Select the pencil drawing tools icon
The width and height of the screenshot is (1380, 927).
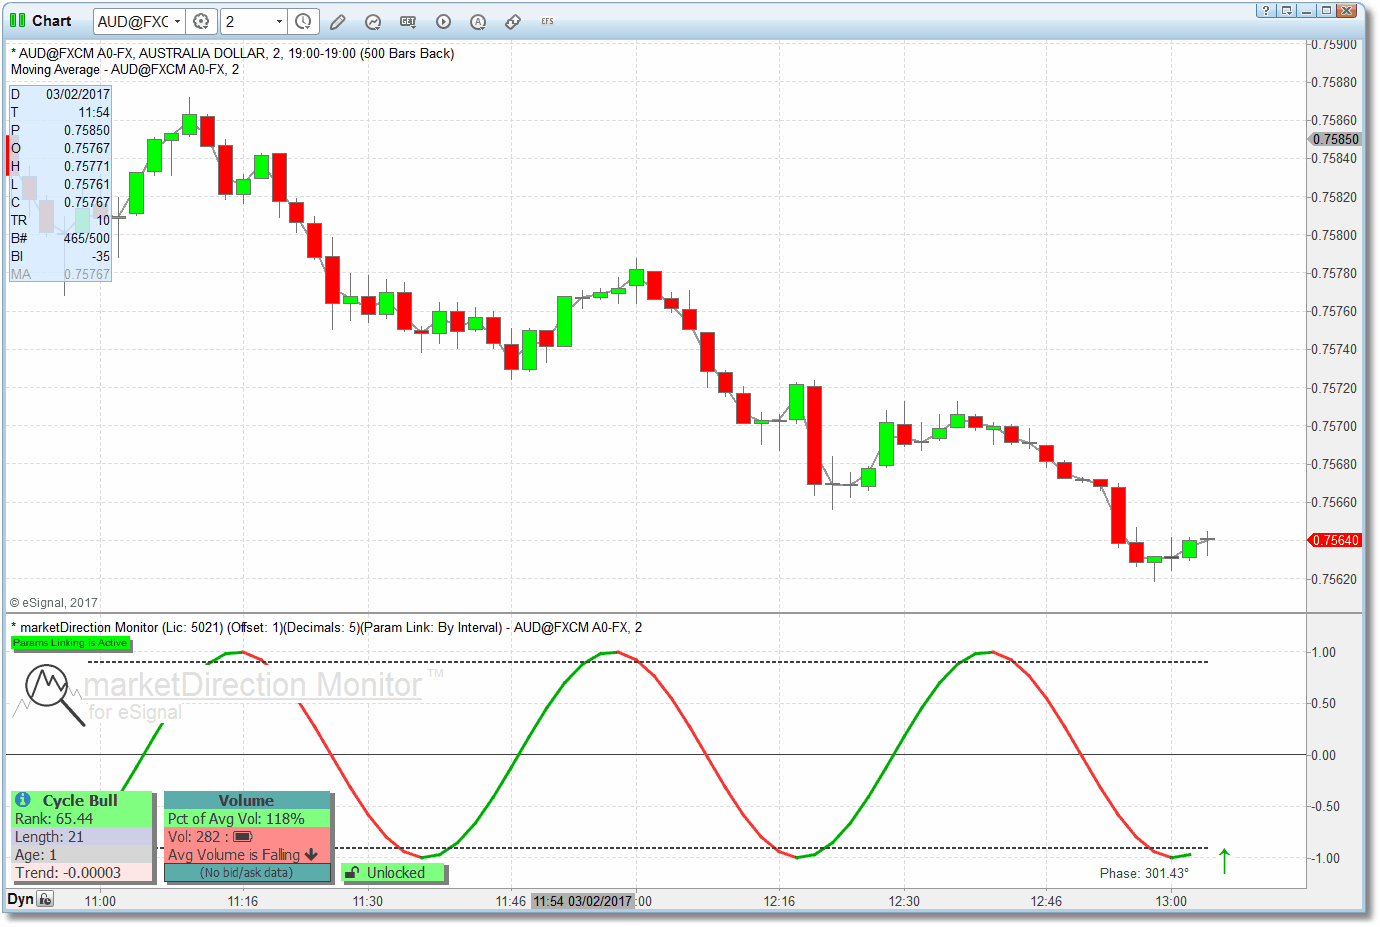coord(338,21)
